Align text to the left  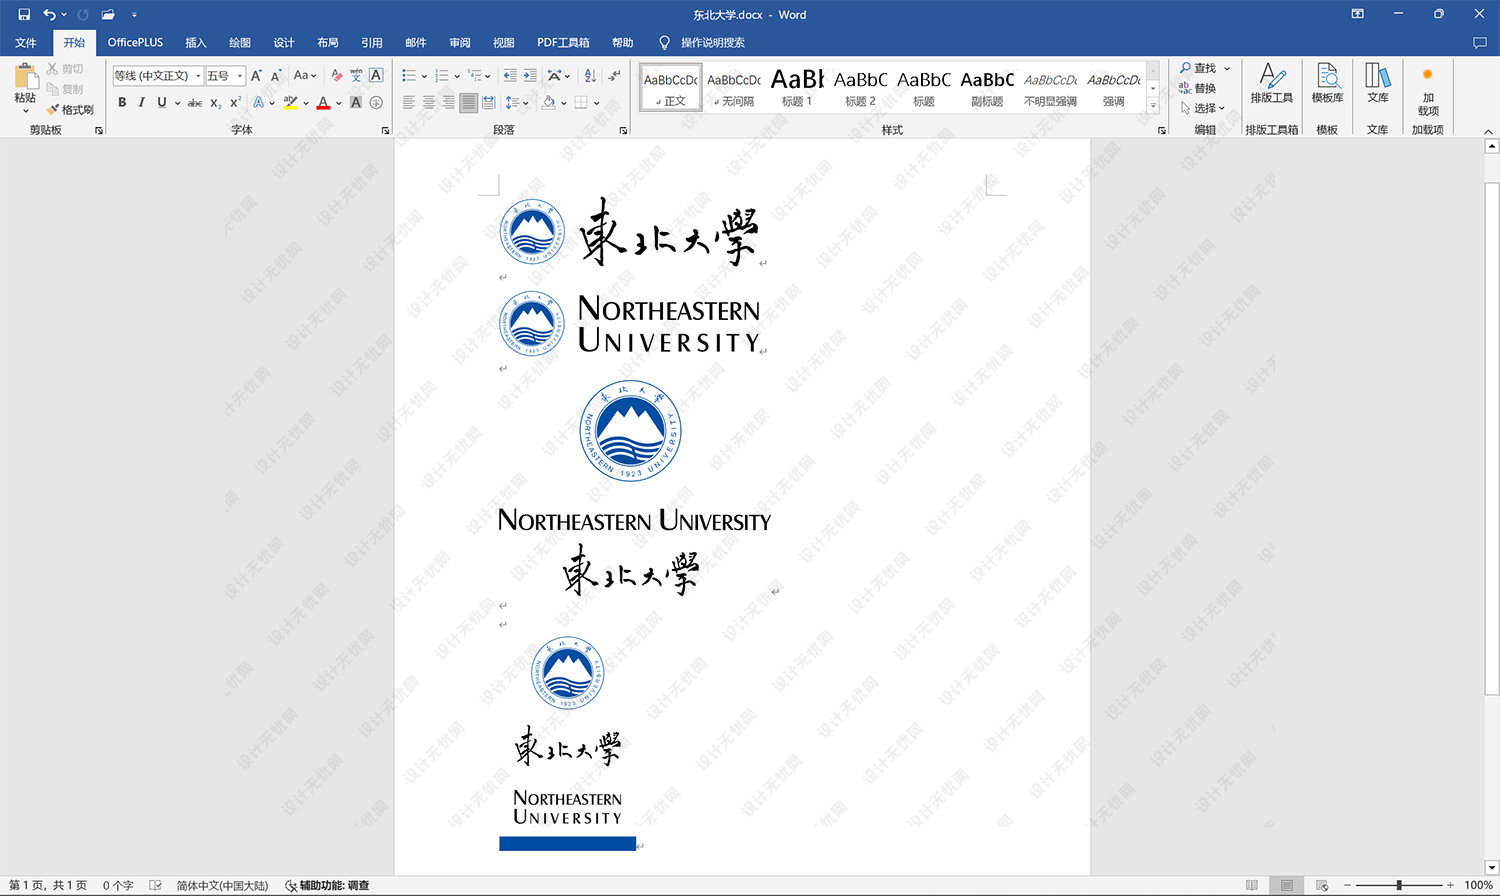point(409,102)
